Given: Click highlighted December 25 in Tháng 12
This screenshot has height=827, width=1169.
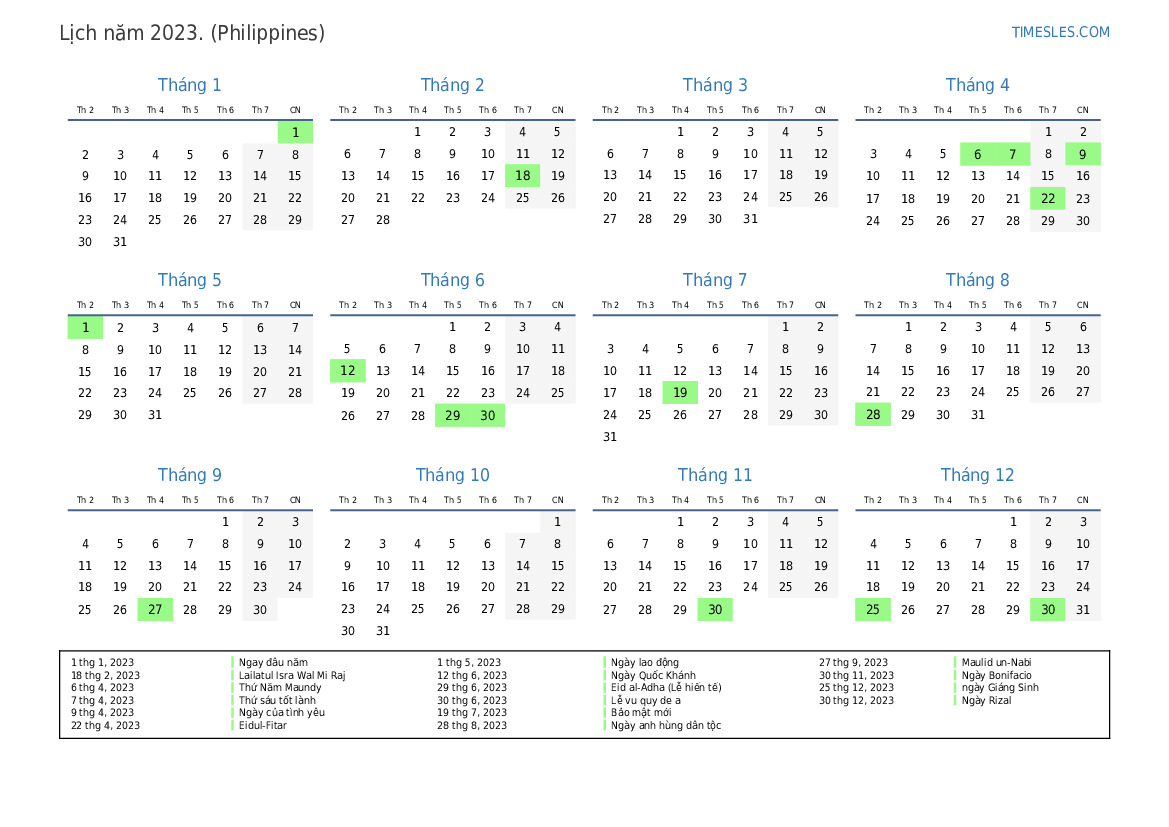Looking at the screenshot, I should 872,609.
